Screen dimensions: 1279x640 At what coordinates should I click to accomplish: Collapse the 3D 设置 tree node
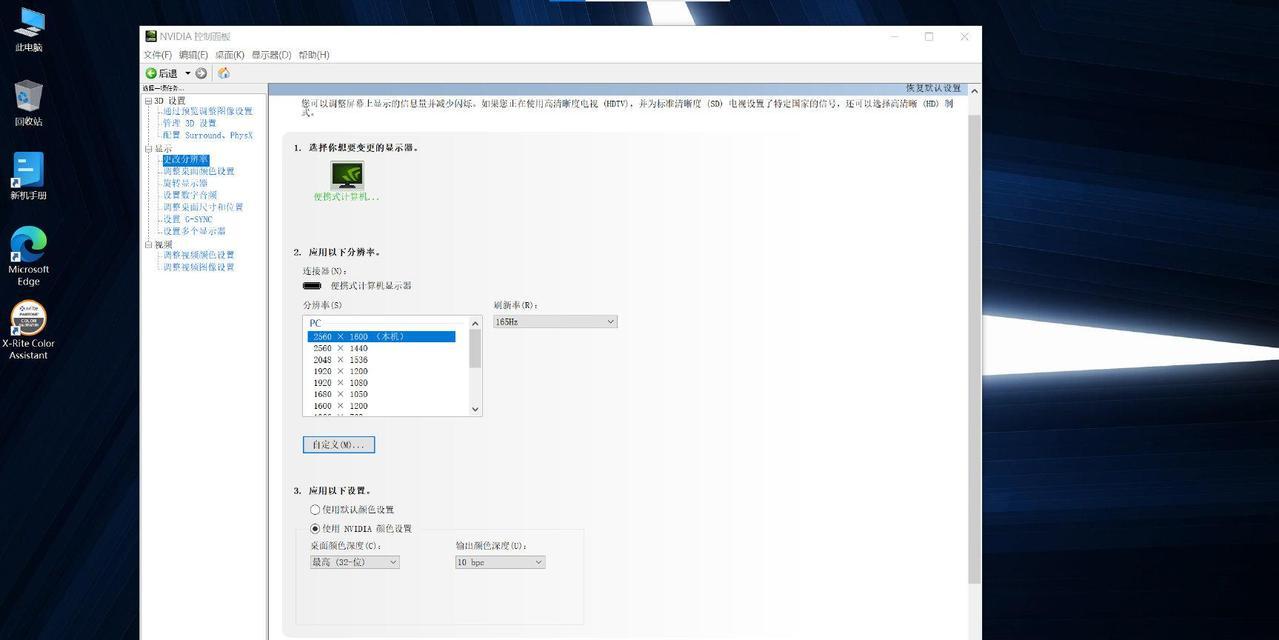click(x=148, y=101)
